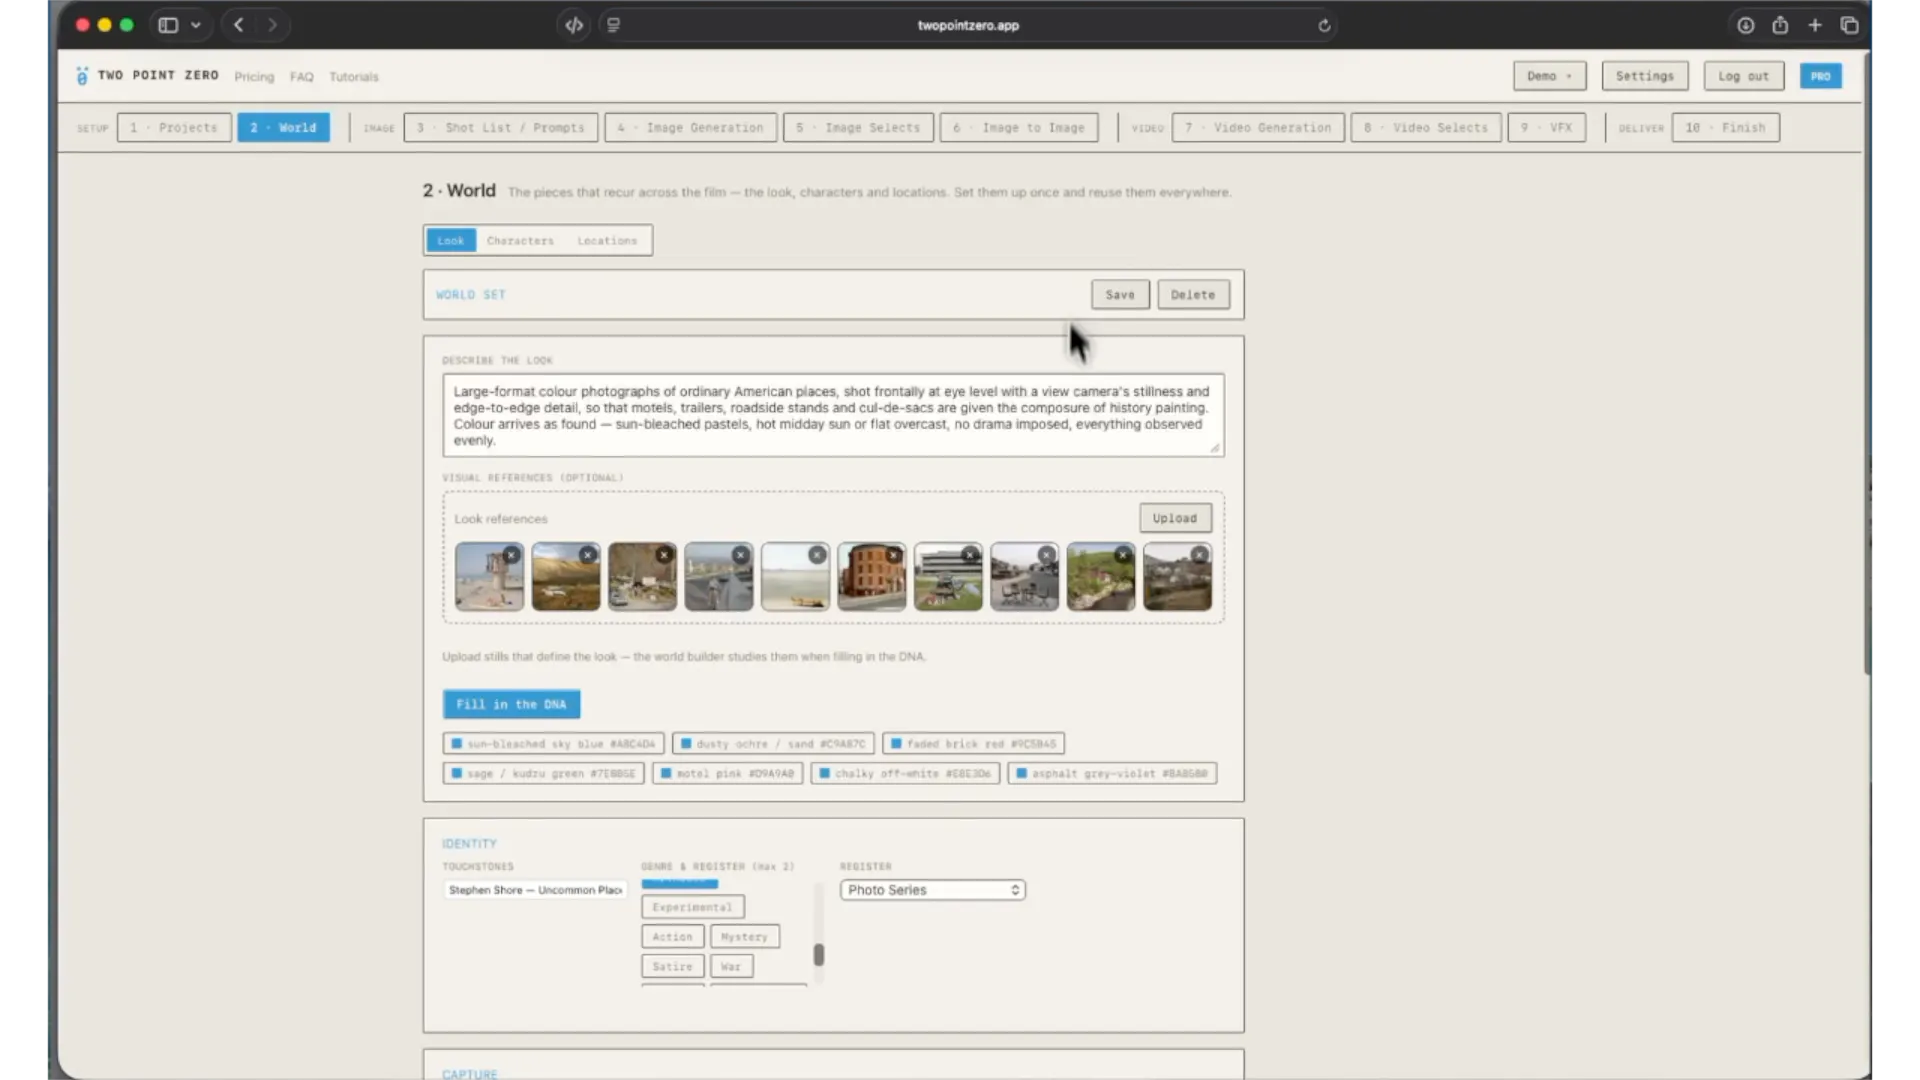Remove the golden hillside reference image
The image size is (1920, 1080).
pyautogui.click(x=588, y=555)
